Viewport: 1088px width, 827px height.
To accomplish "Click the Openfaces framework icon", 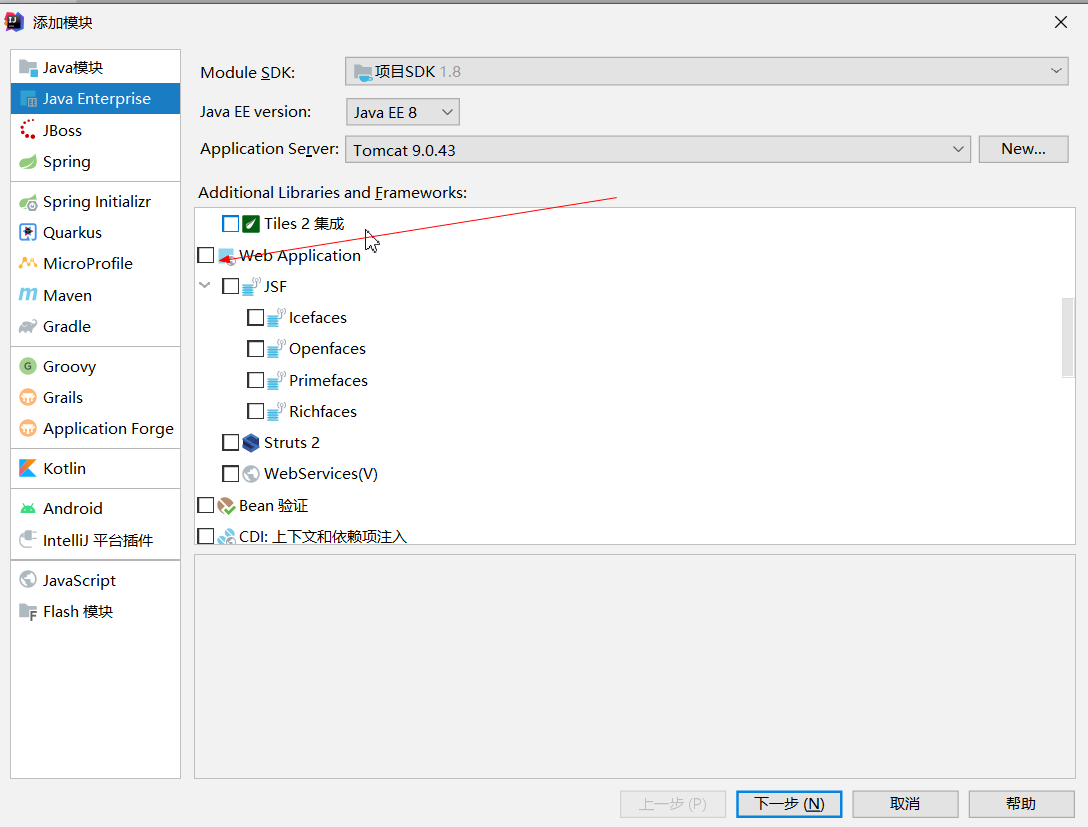I will 275,348.
